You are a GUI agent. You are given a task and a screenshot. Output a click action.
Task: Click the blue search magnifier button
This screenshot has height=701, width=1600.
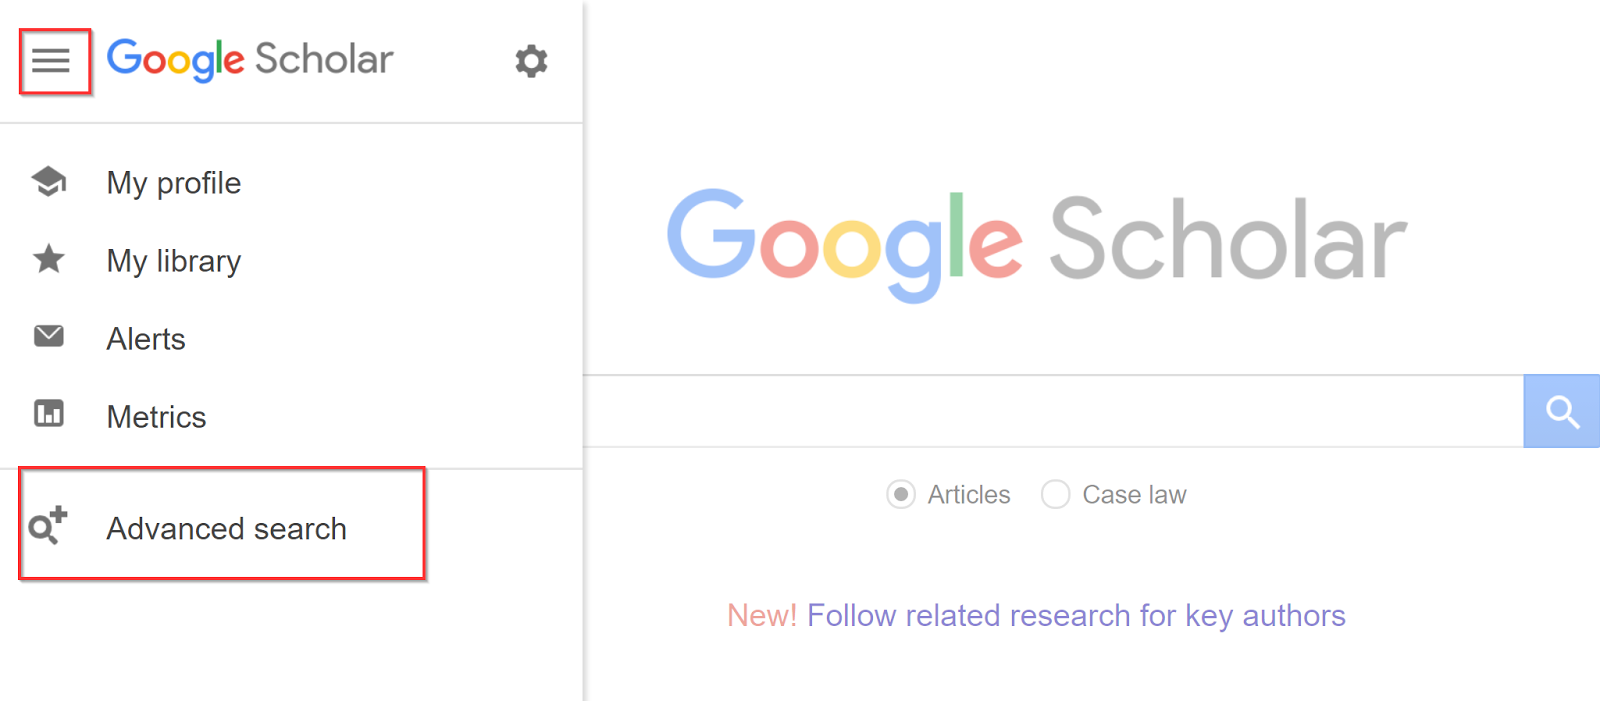(x=1561, y=410)
